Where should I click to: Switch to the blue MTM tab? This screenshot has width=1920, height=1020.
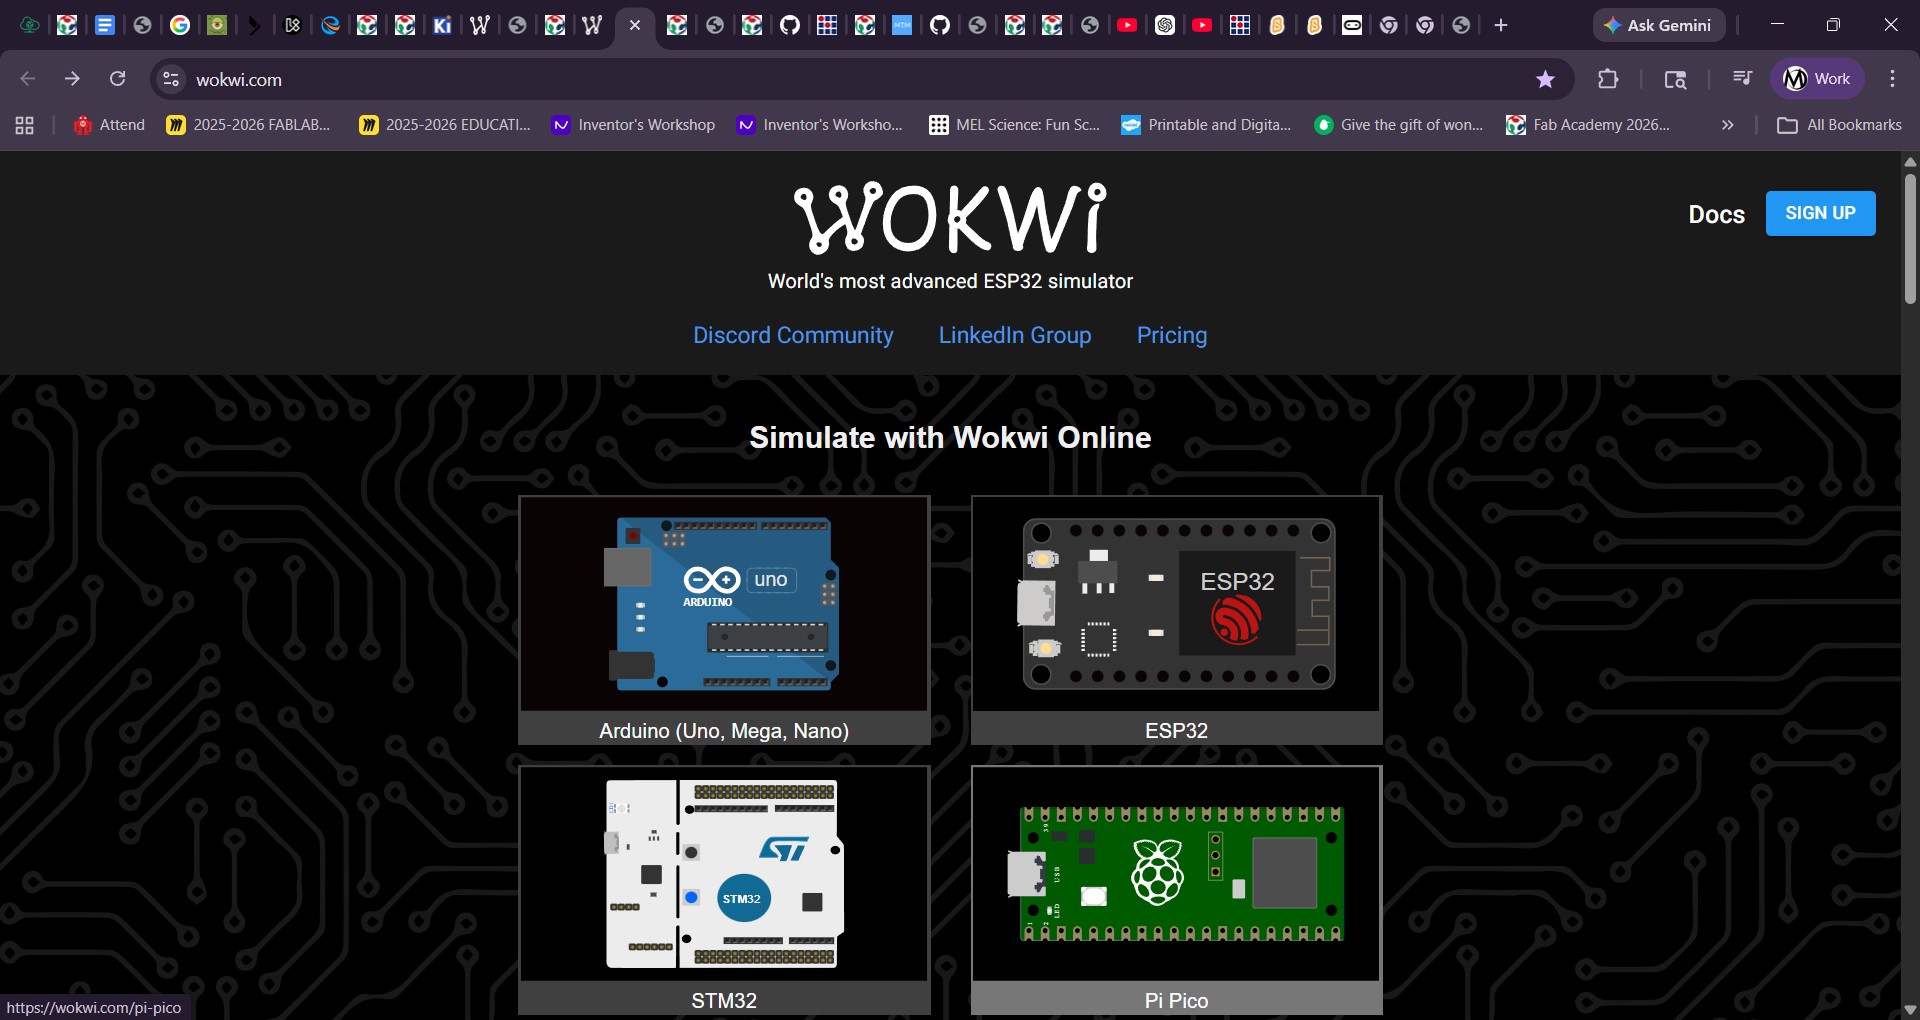pos(902,25)
